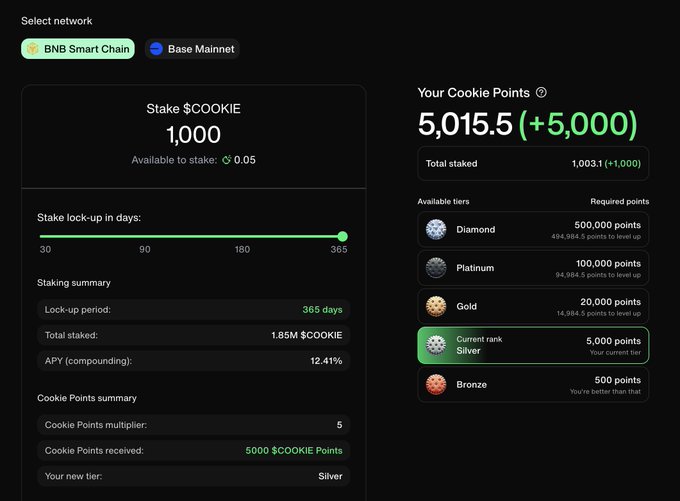Set lock-up to 90 days mark
This screenshot has height=501, width=680.
[145, 237]
